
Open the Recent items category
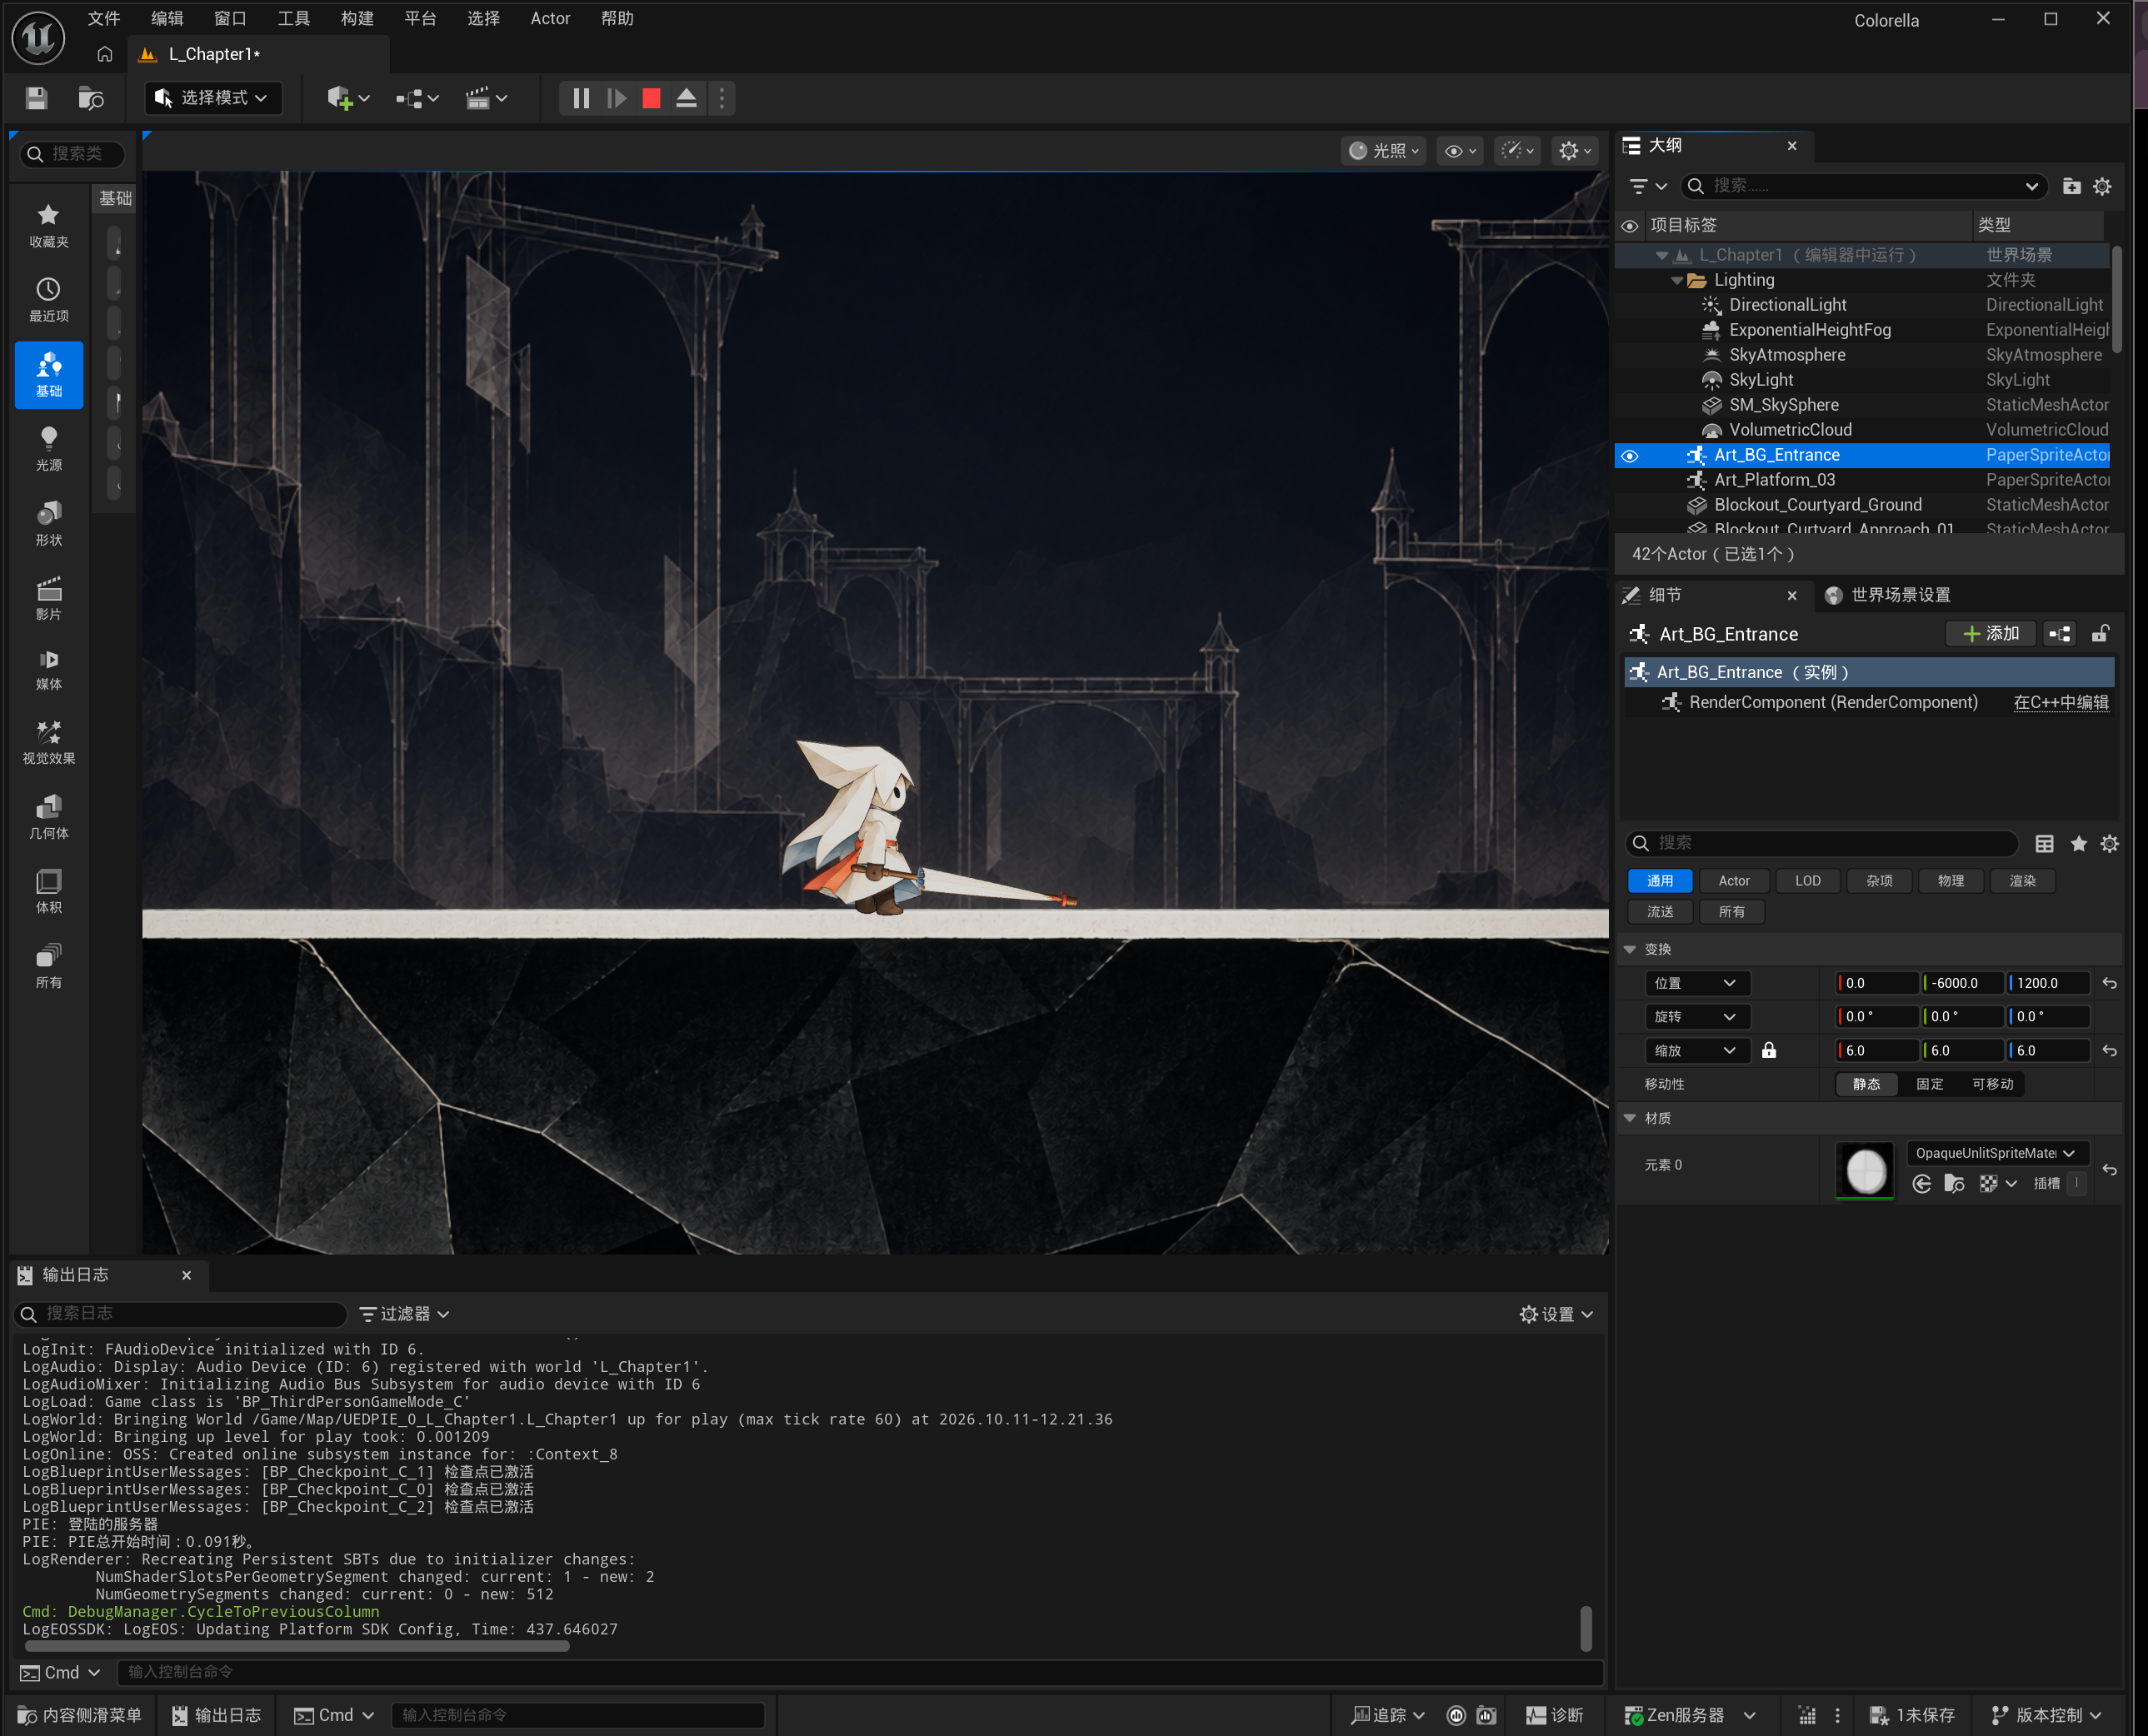coord(48,300)
